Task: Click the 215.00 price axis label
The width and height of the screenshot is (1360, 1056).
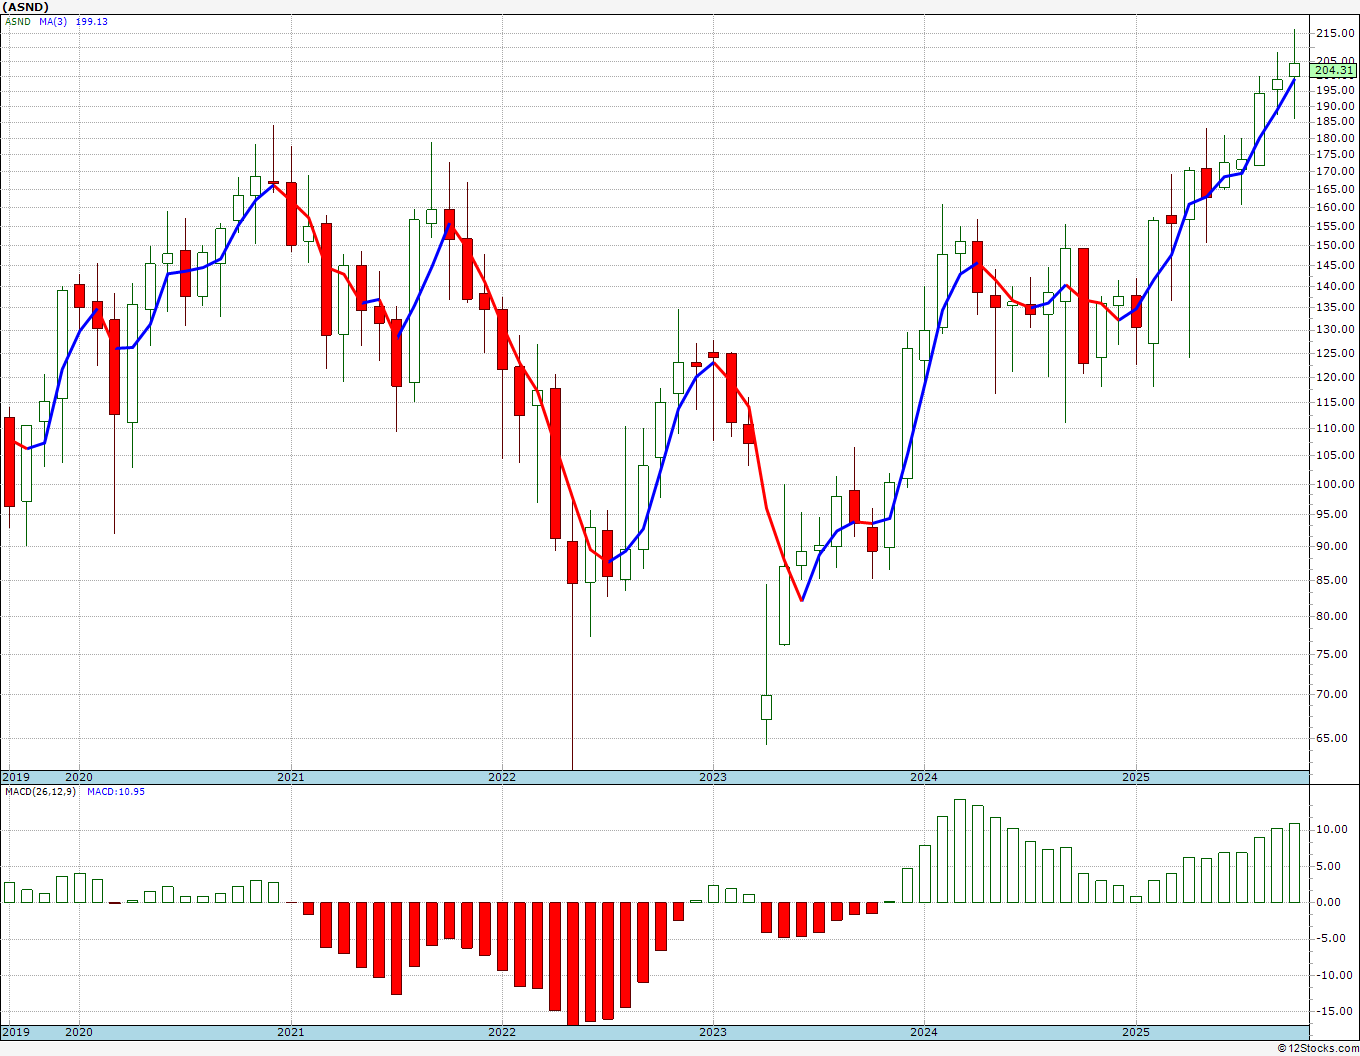Action: pos(1336,33)
